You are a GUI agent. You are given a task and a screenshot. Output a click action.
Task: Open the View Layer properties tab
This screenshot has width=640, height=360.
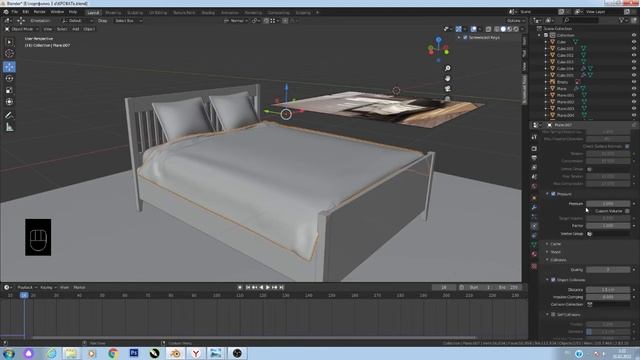(534, 167)
